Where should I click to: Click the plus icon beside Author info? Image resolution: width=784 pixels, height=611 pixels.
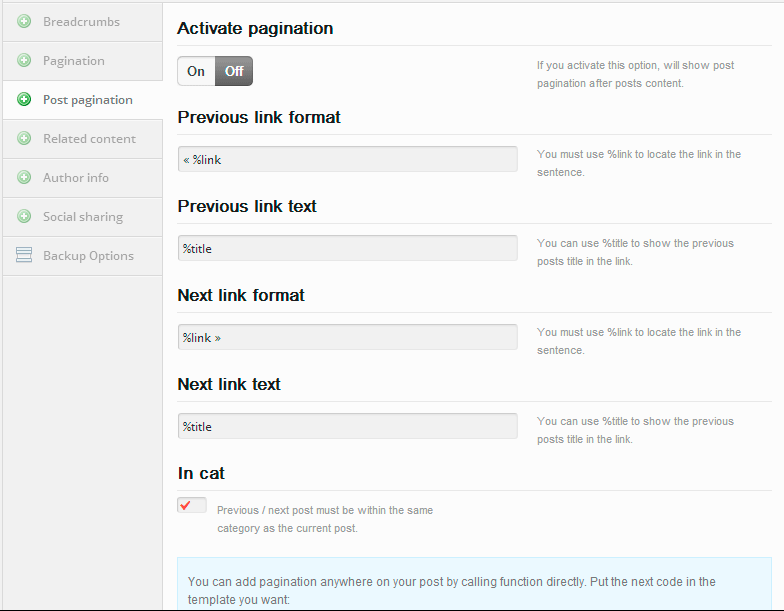pyautogui.click(x=24, y=178)
